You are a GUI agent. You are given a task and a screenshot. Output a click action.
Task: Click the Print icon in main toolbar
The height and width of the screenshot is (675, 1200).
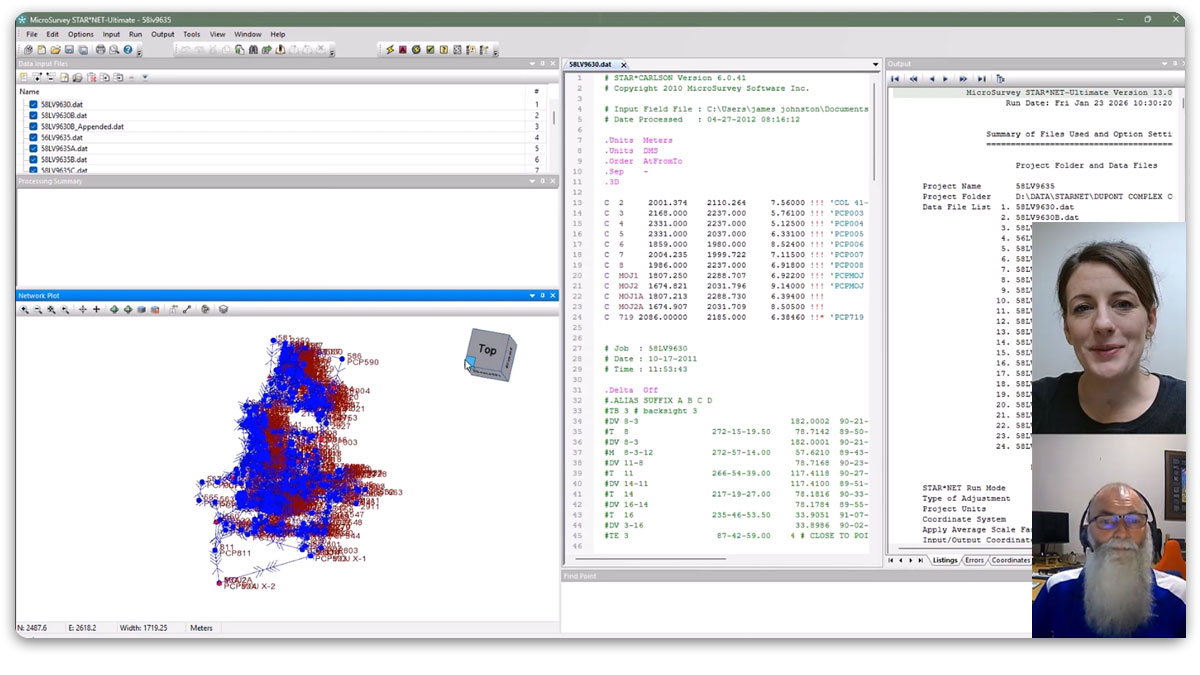pyautogui.click(x=101, y=50)
